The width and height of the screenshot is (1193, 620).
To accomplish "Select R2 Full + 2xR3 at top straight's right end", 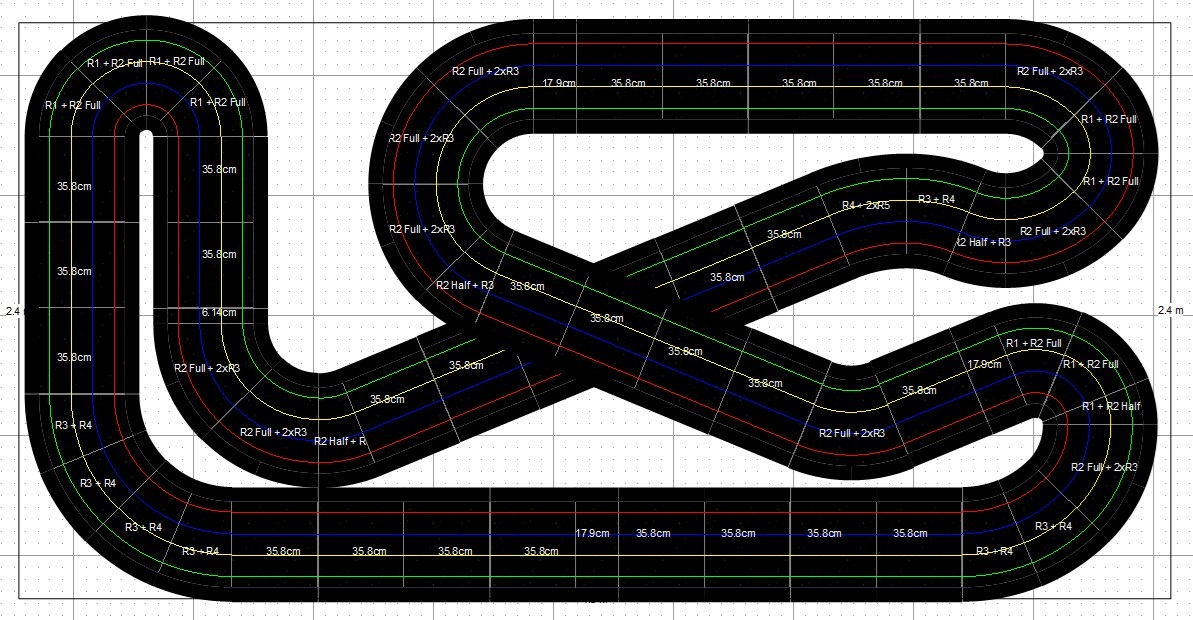I will 1050,72.
